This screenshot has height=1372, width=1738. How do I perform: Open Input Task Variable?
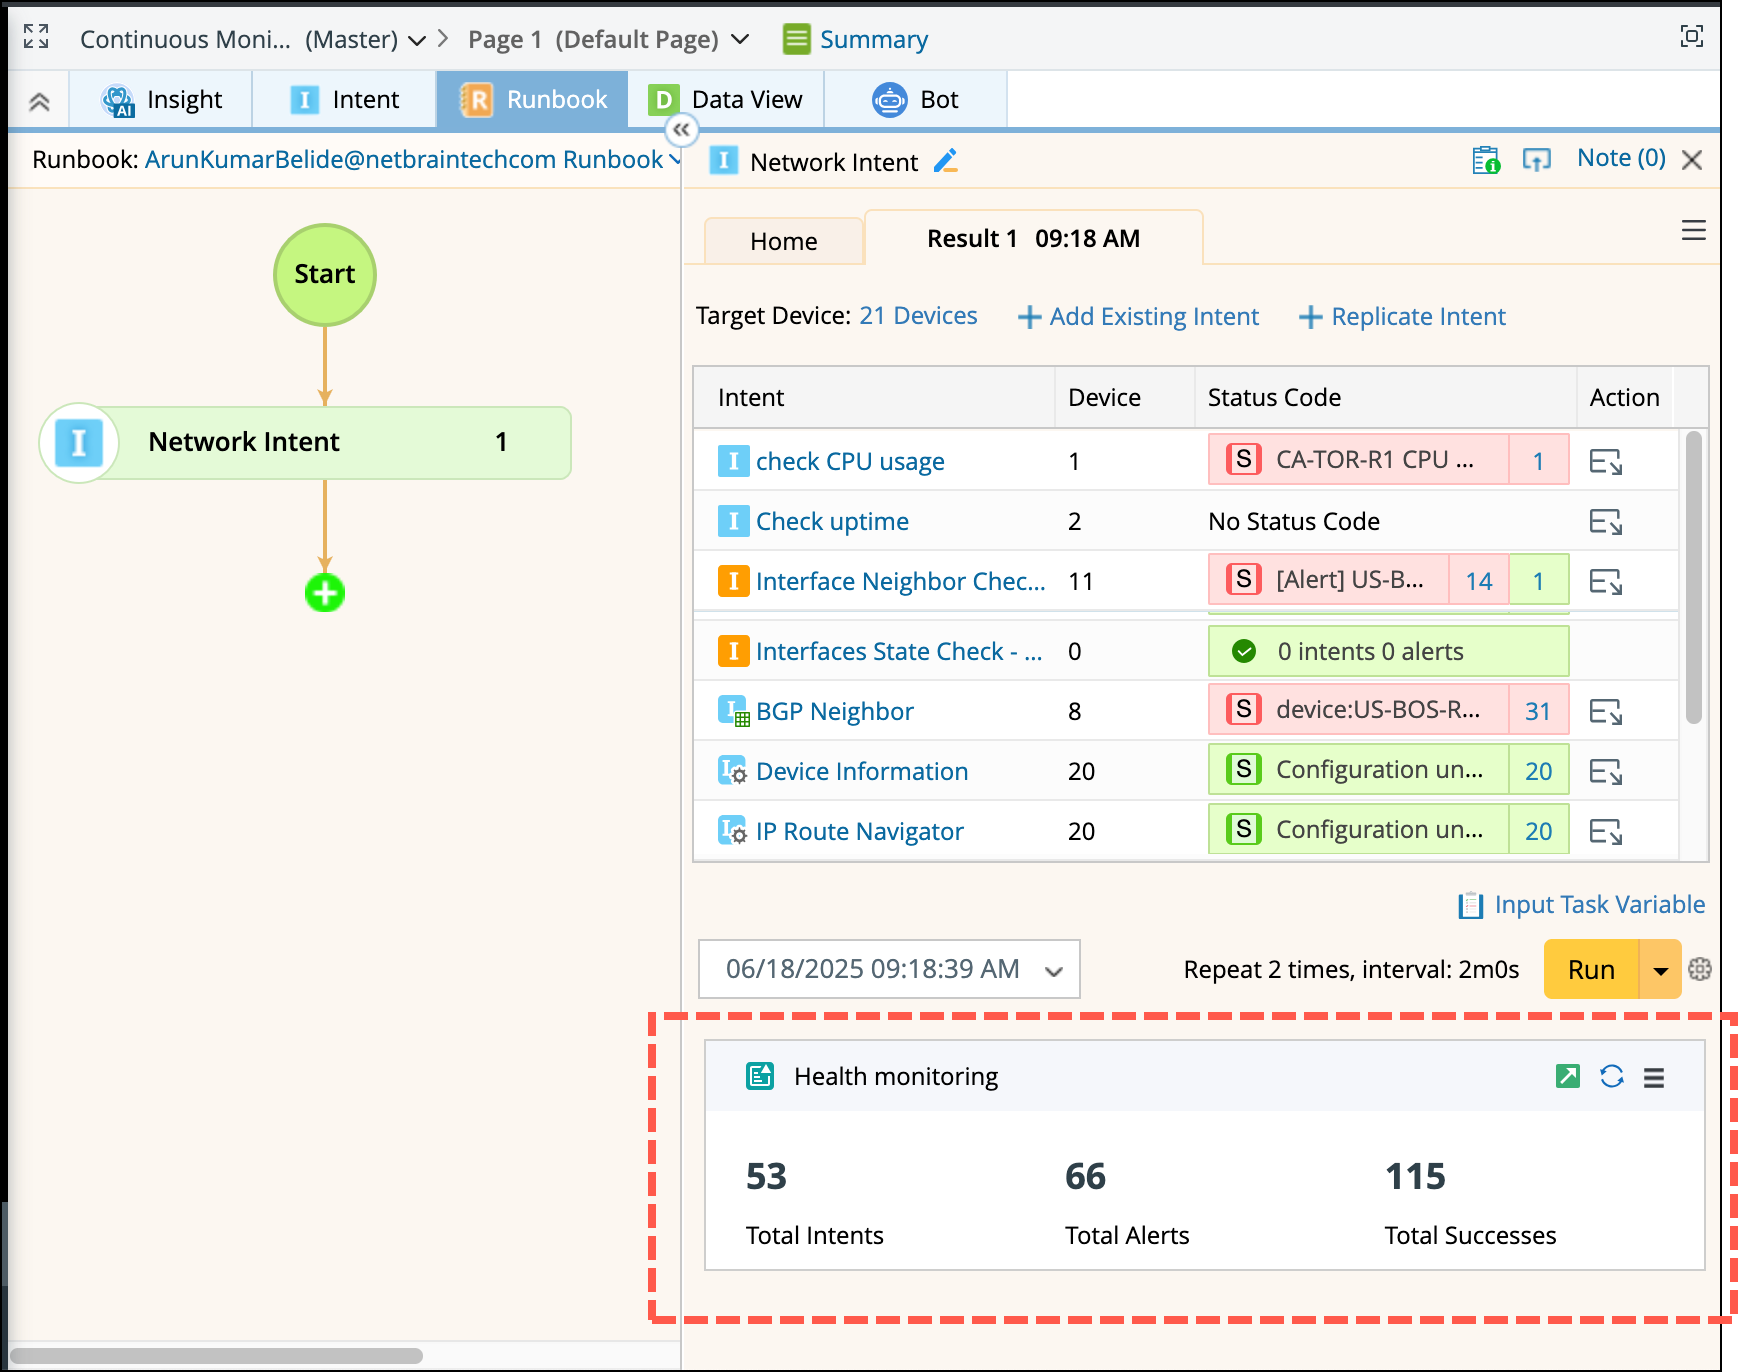1582,905
